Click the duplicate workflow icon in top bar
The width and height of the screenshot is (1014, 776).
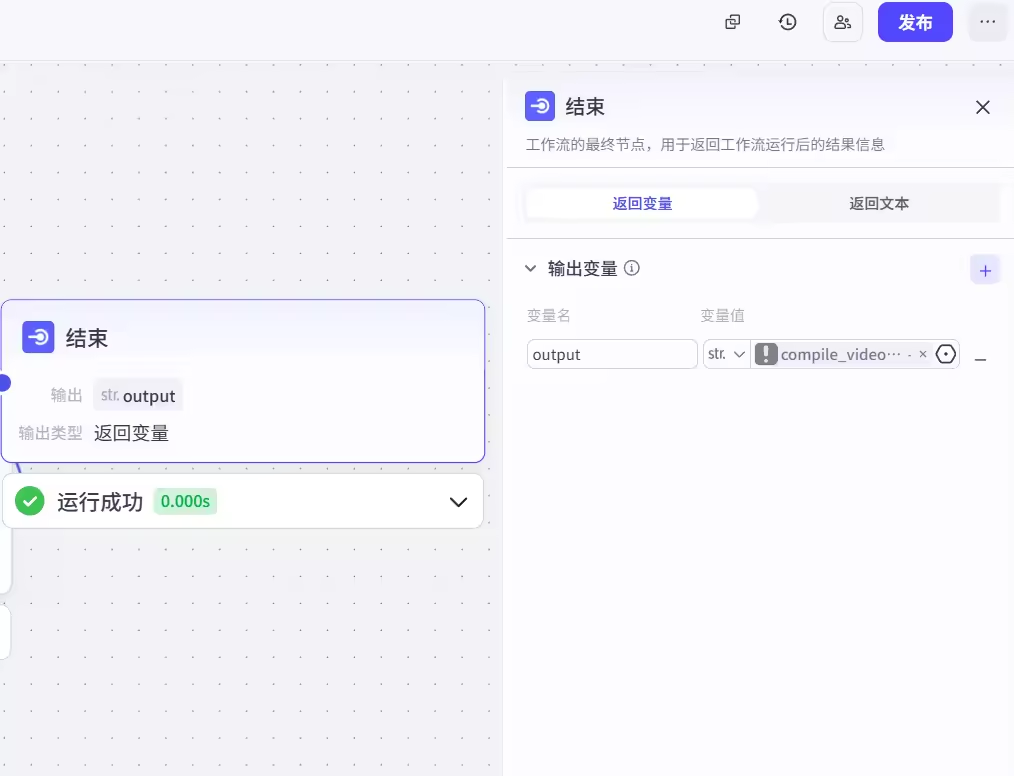tap(733, 22)
